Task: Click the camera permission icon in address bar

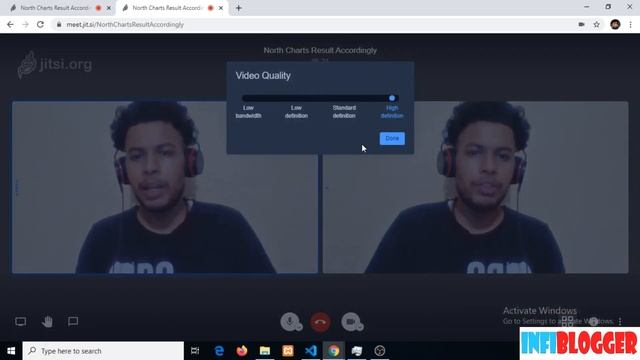Action: (581, 24)
